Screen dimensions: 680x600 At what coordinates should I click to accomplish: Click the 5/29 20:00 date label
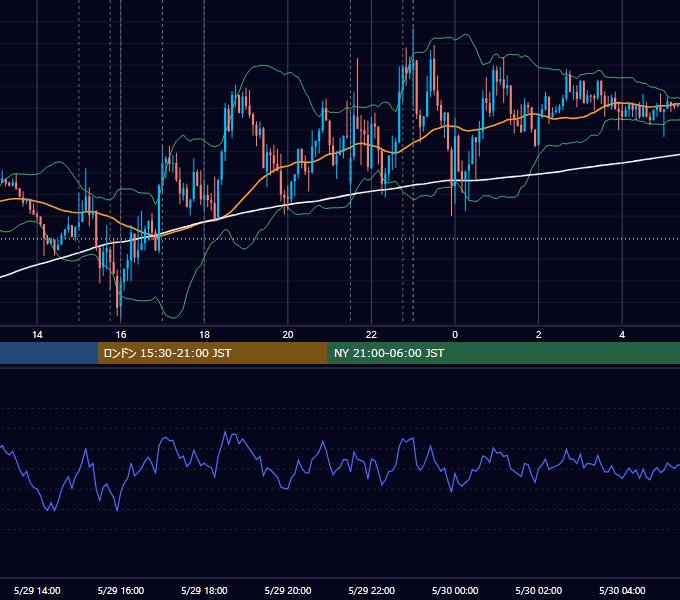(288, 590)
